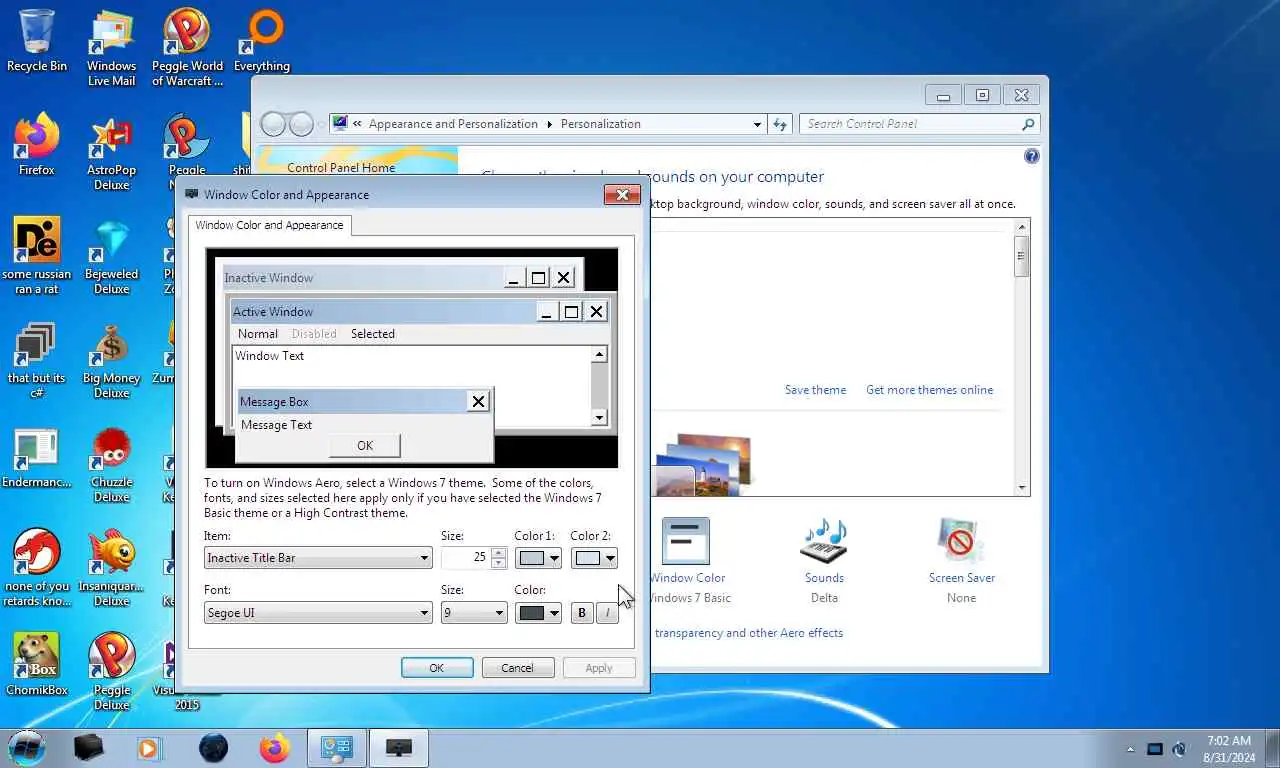
Task: Open Insaniquarium Deluxe desktop icon
Action: (111, 568)
